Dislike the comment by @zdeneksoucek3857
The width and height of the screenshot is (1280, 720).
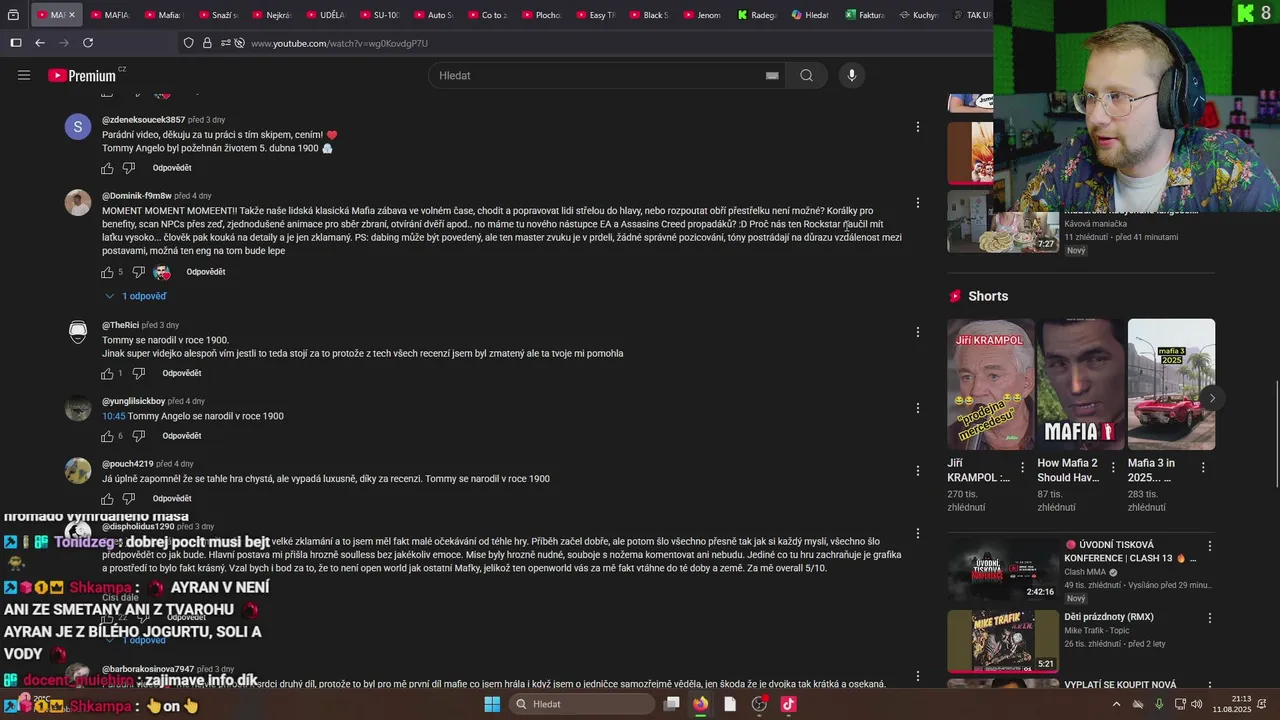pos(128,168)
